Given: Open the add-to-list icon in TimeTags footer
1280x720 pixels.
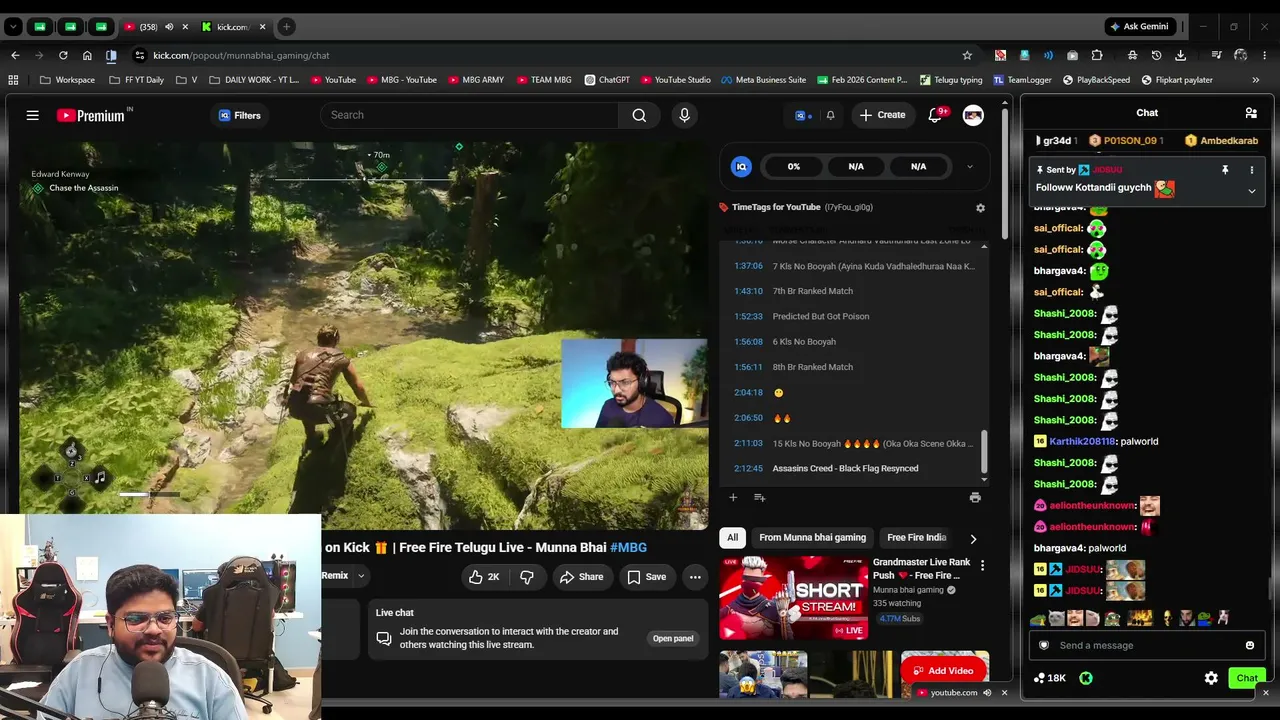Looking at the screenshot, I should coord(759,497).
